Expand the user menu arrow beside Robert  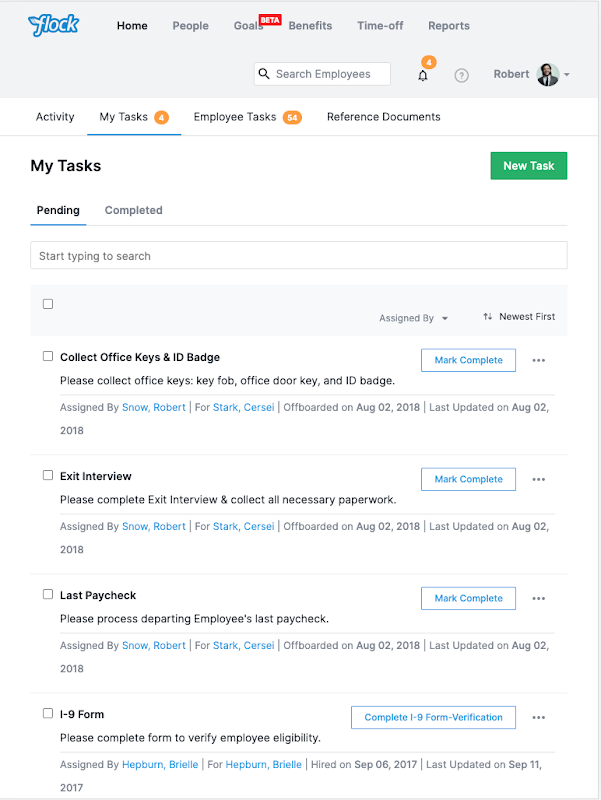[567, 75]
